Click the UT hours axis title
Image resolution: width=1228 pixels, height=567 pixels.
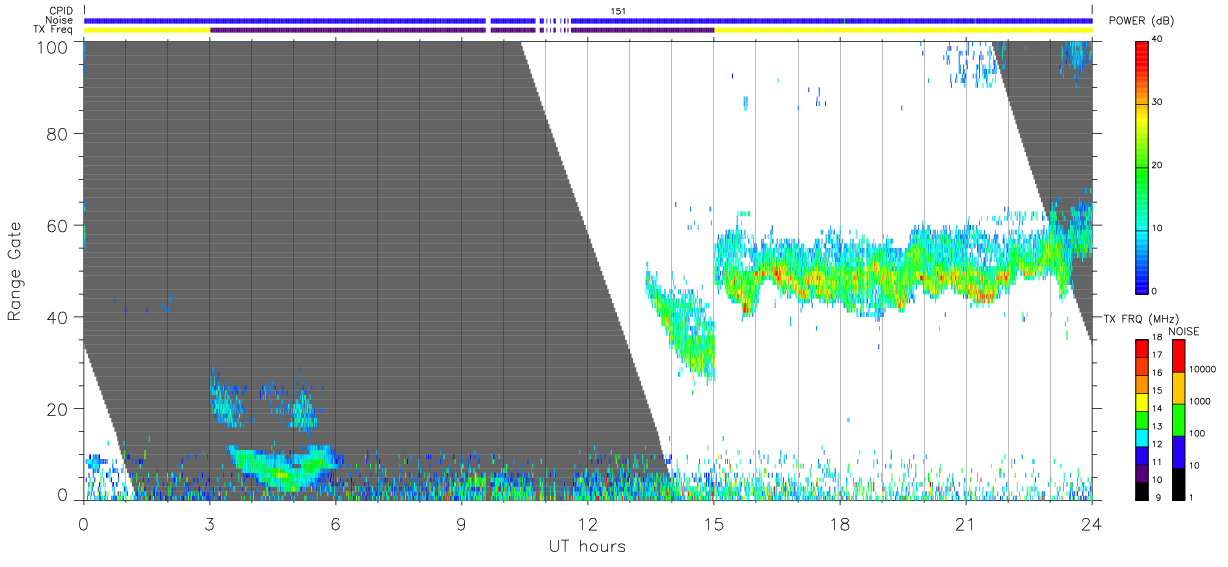click(587, 546)
